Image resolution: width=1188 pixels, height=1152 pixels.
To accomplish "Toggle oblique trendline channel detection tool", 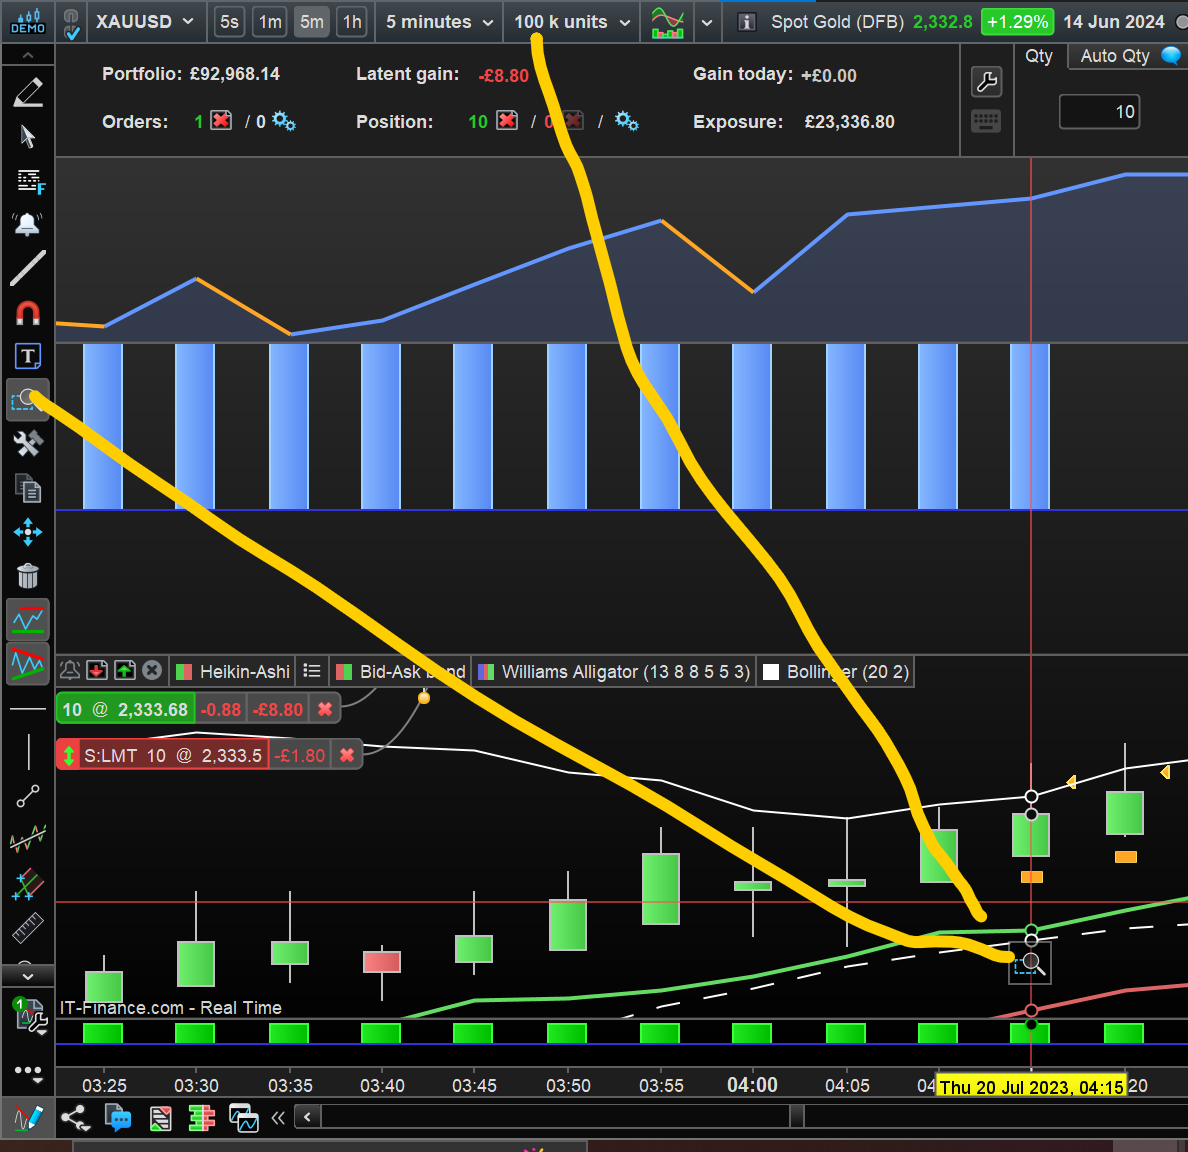I will tap(28, 664).
